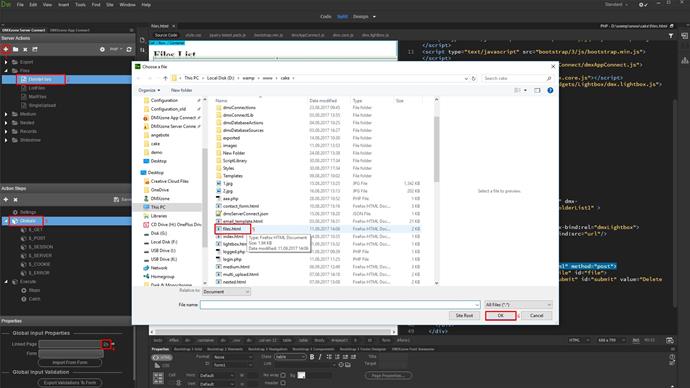The width and height of the screenshot is (690, 388).
Task: Refresh the file dialog address bar
Action: coord(473,78)
